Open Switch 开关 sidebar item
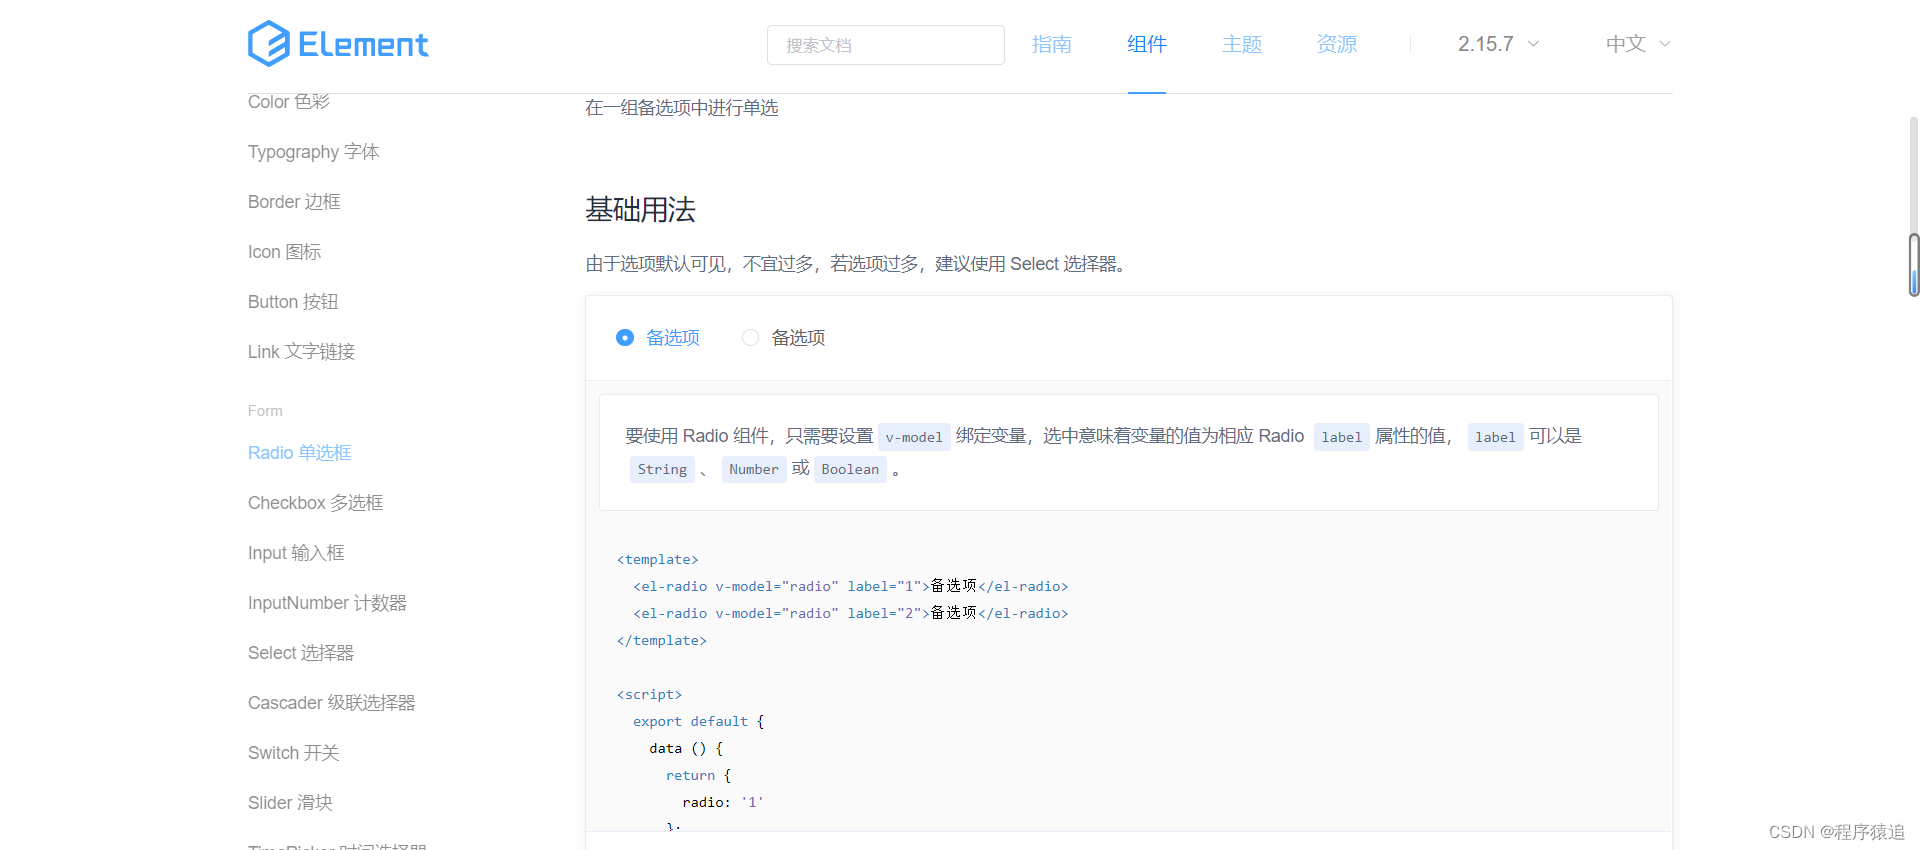1920x850 pixels. click(294, 753)
